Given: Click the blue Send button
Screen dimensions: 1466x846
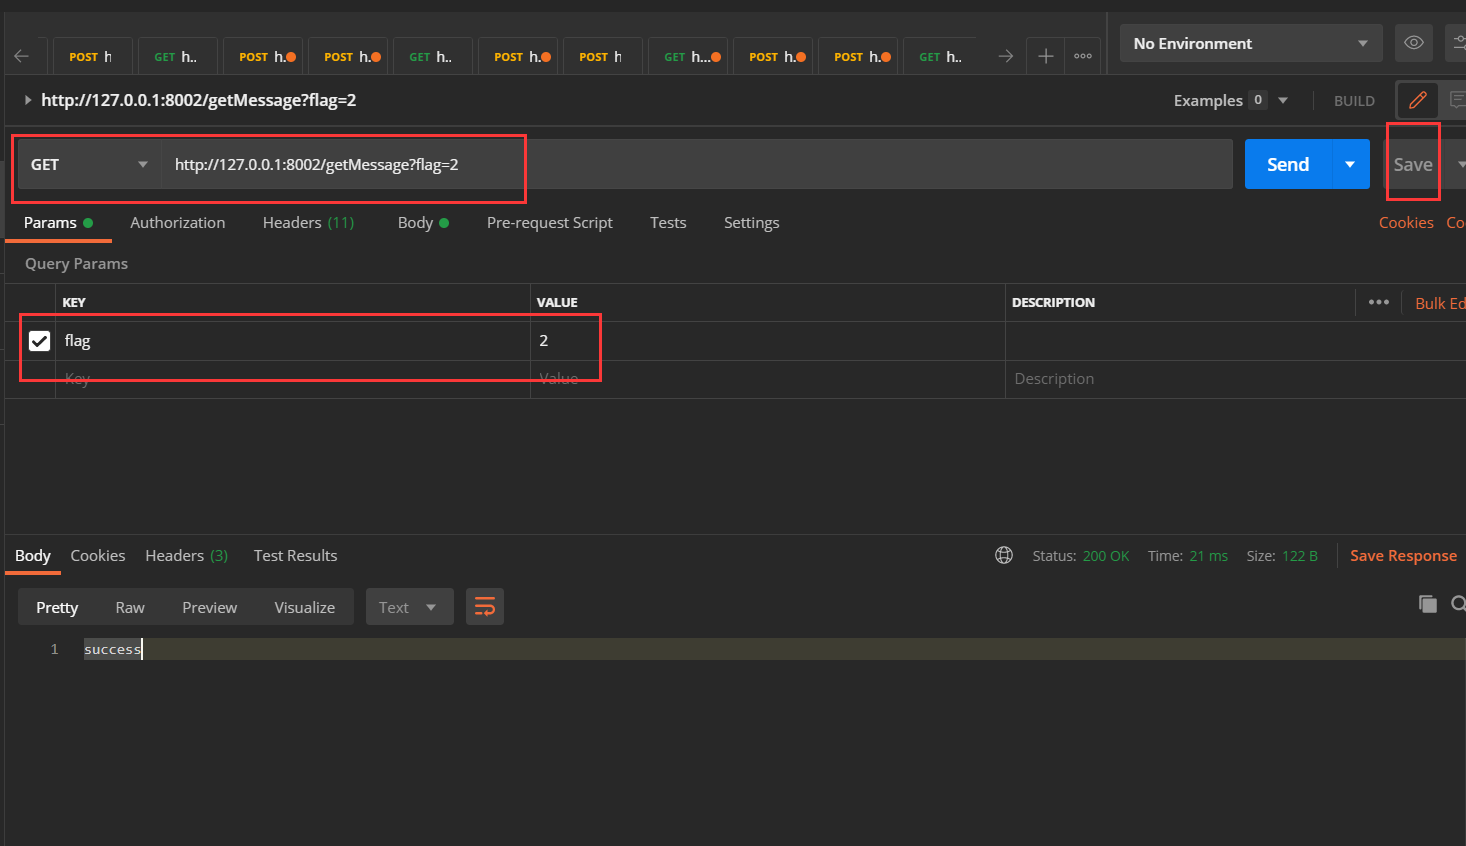Looking at the screenshot, I should coord(1288,164).
